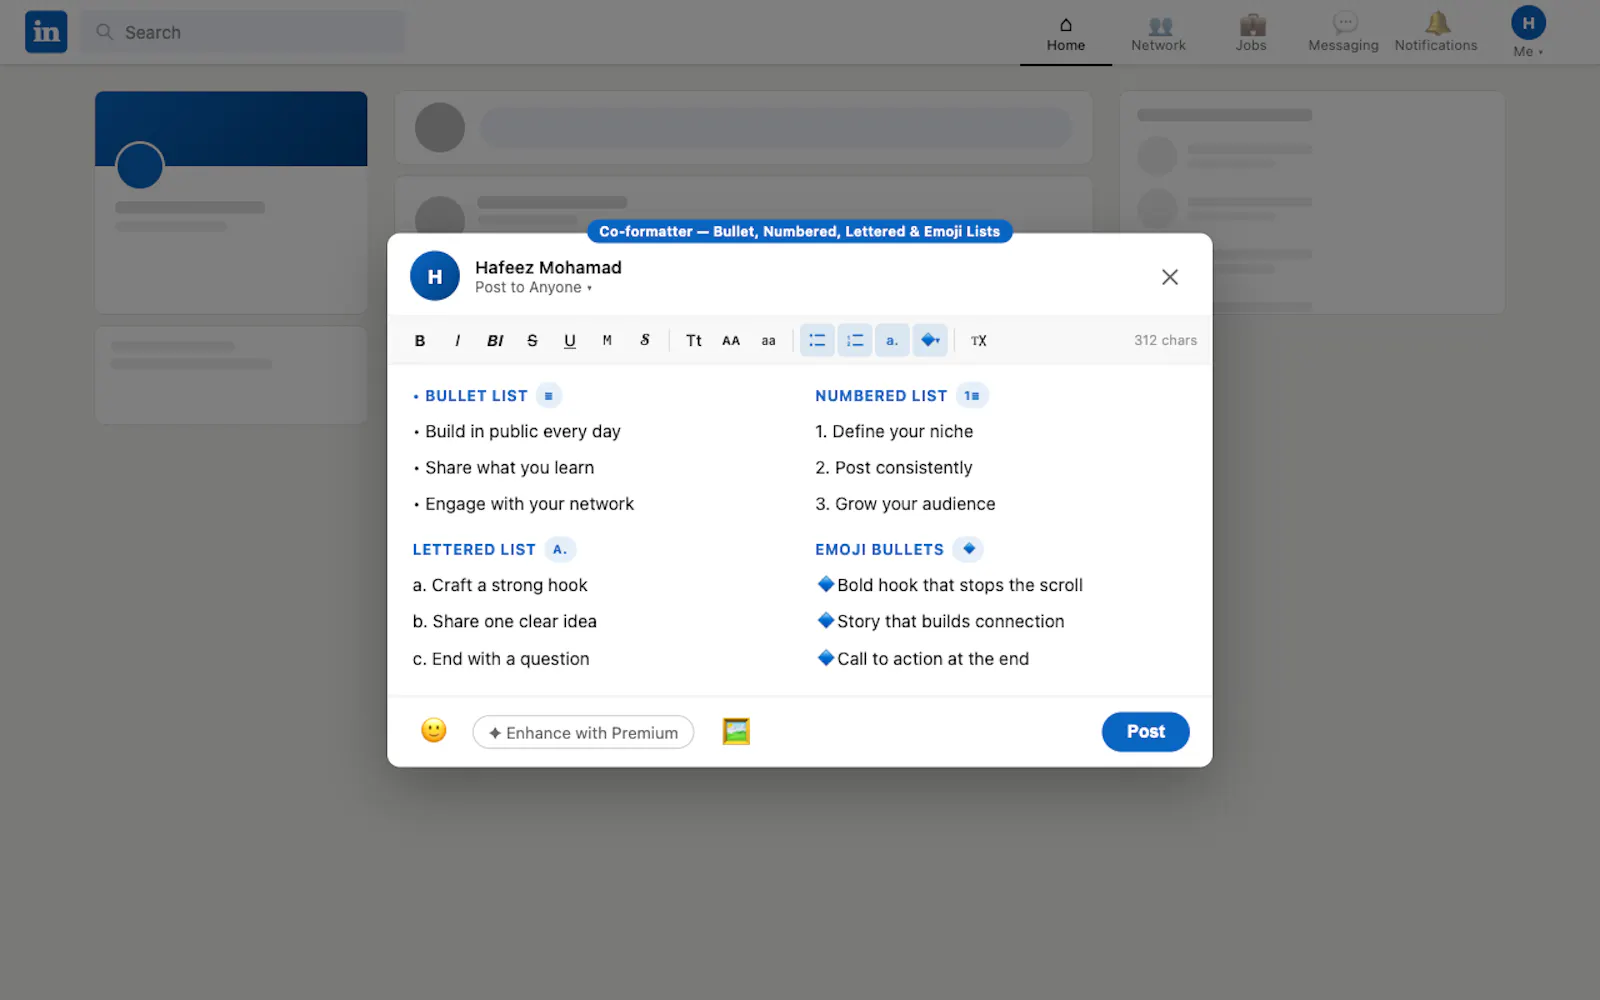Open the Notifications tab
This screenshot has width=1600, height=1000.
pyautogui.click(x=1436, y=33)
